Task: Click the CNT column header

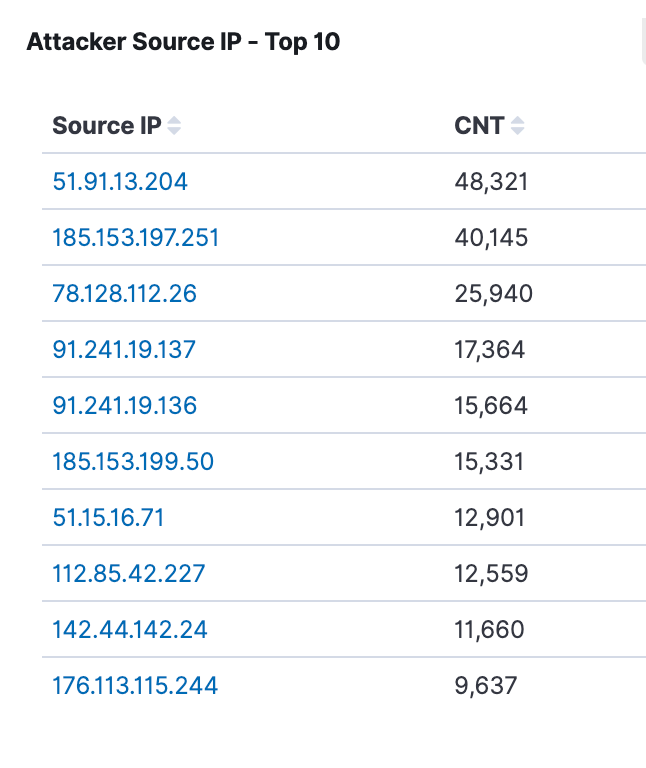Action: click(479, 126)
